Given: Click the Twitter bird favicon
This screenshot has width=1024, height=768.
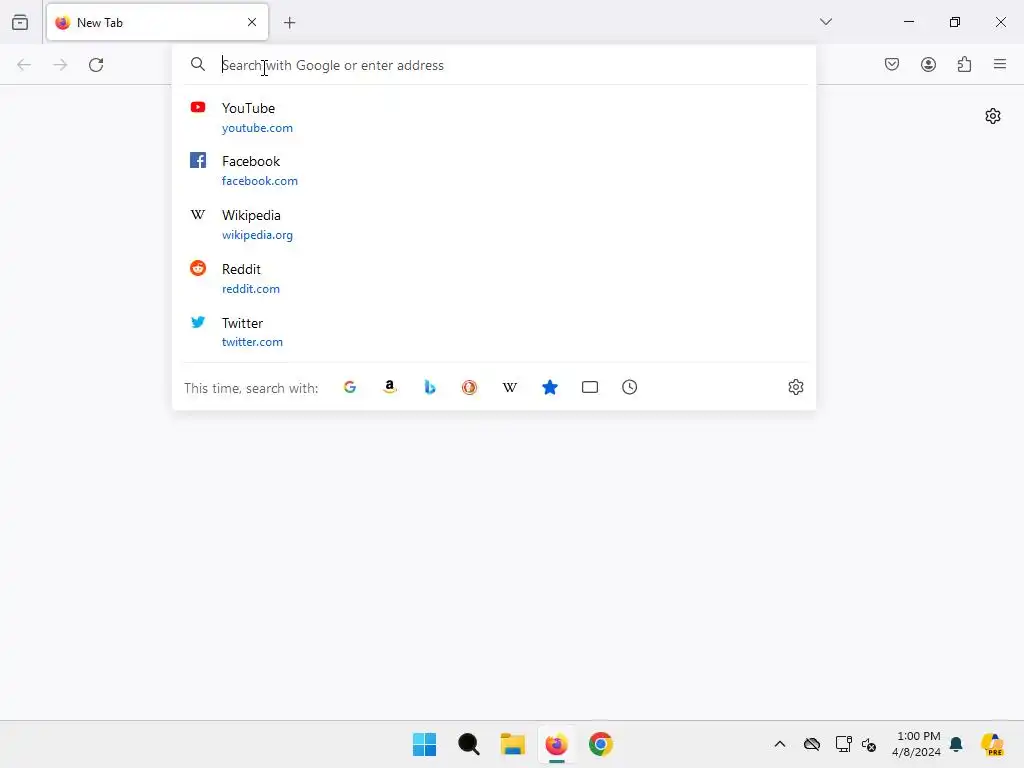Looking at the screenshot, I should pyautogui.click(x=198, y=322).
